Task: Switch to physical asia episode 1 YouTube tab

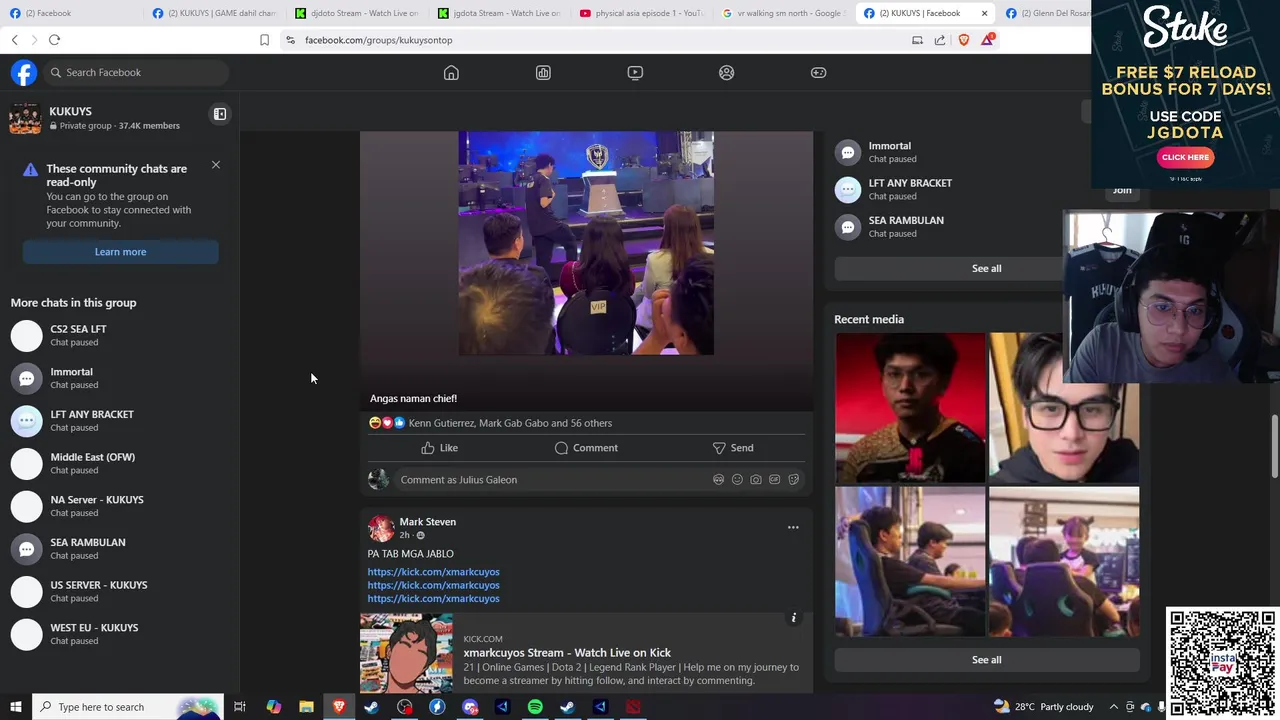Action: tap(642, 13)
